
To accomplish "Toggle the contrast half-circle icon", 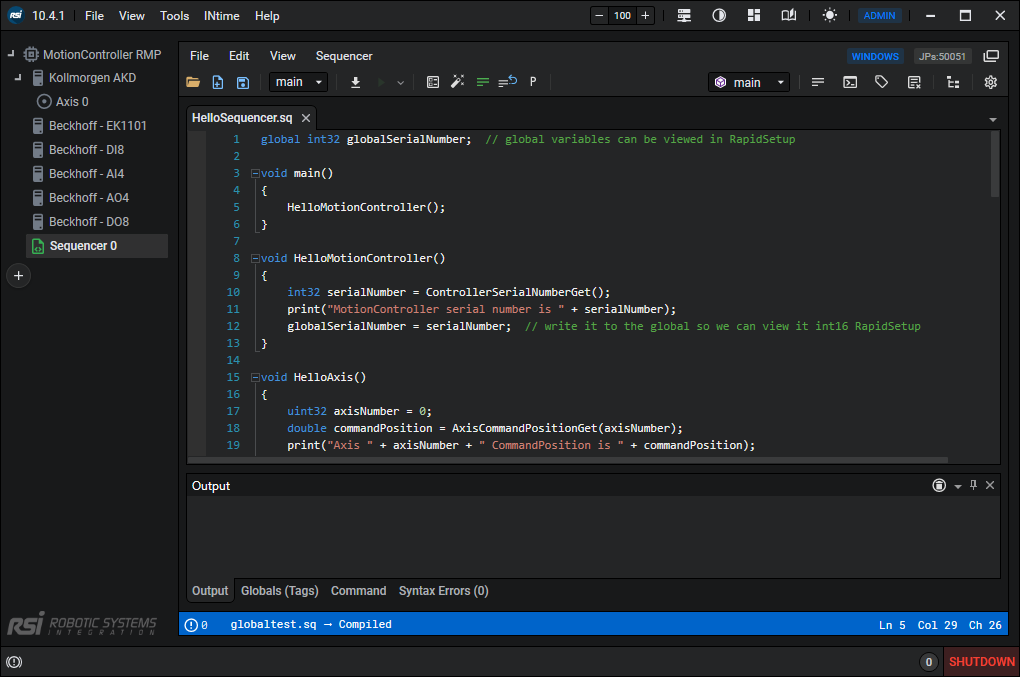I will (x=719, y=16).
